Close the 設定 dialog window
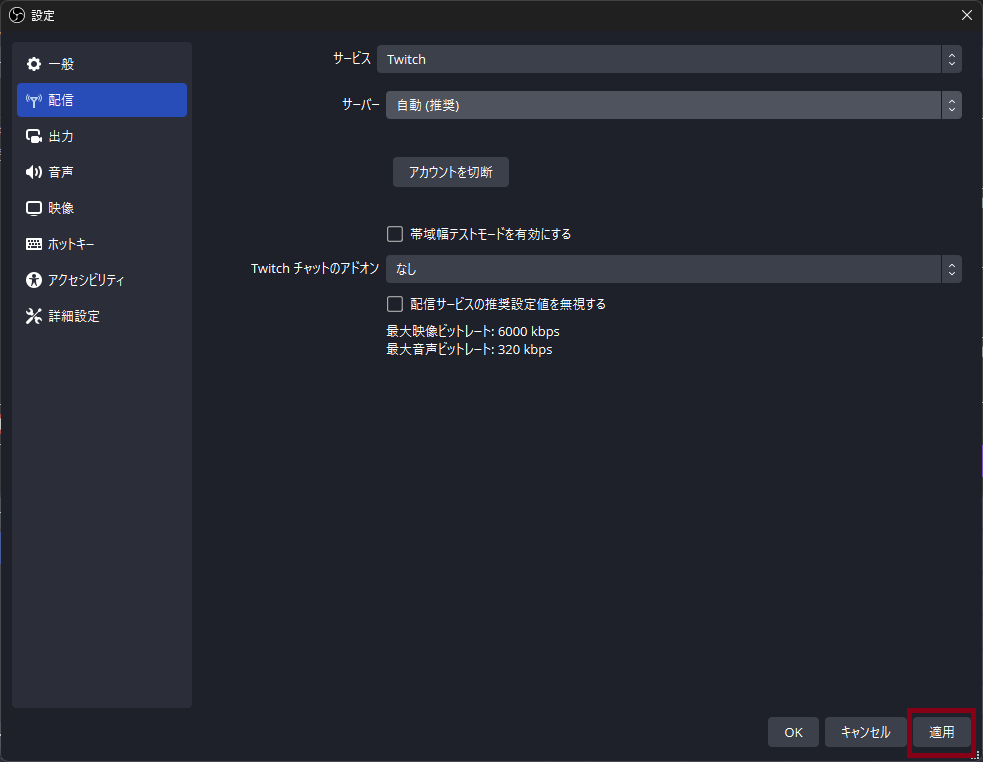Image resolution: width=983 pixels, height=762 pixels. pos(966,15)
